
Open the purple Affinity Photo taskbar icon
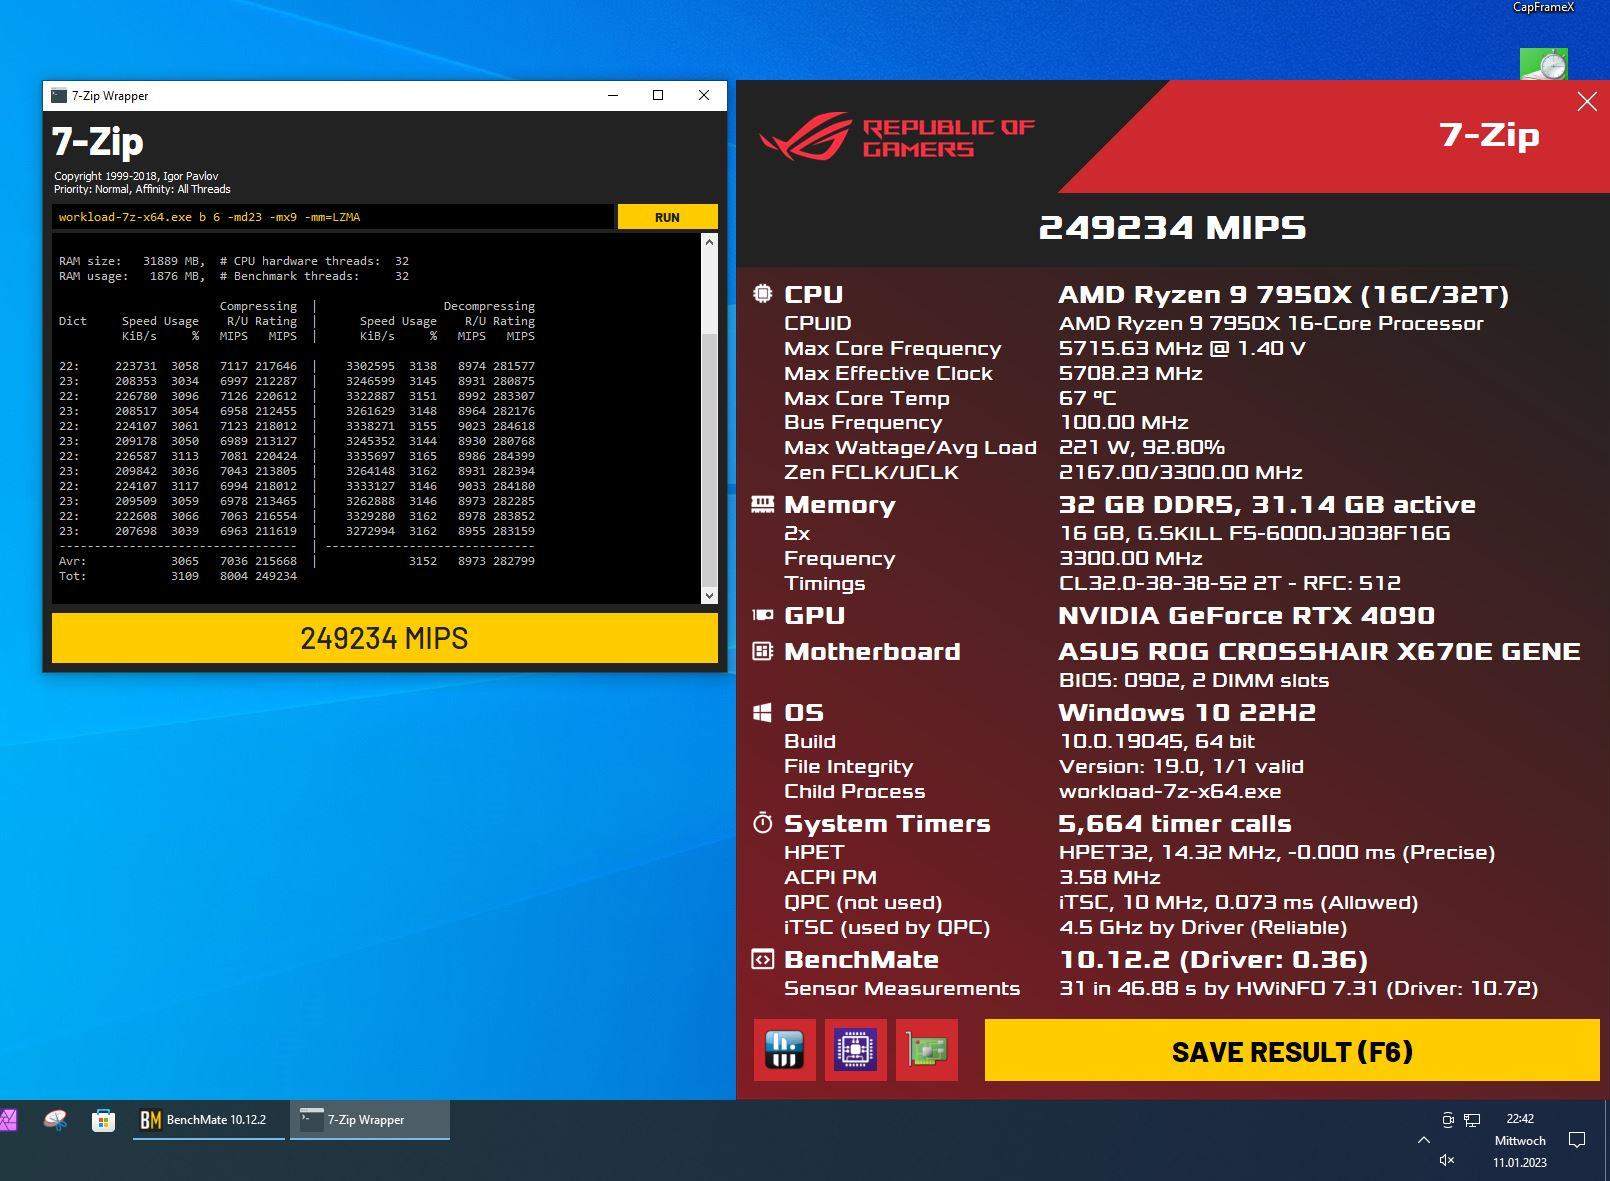pyautogui.click(x=8, y=1120)
